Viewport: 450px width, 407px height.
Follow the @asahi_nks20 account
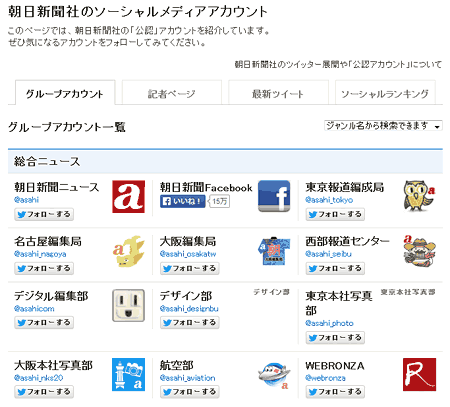[44, 392]
